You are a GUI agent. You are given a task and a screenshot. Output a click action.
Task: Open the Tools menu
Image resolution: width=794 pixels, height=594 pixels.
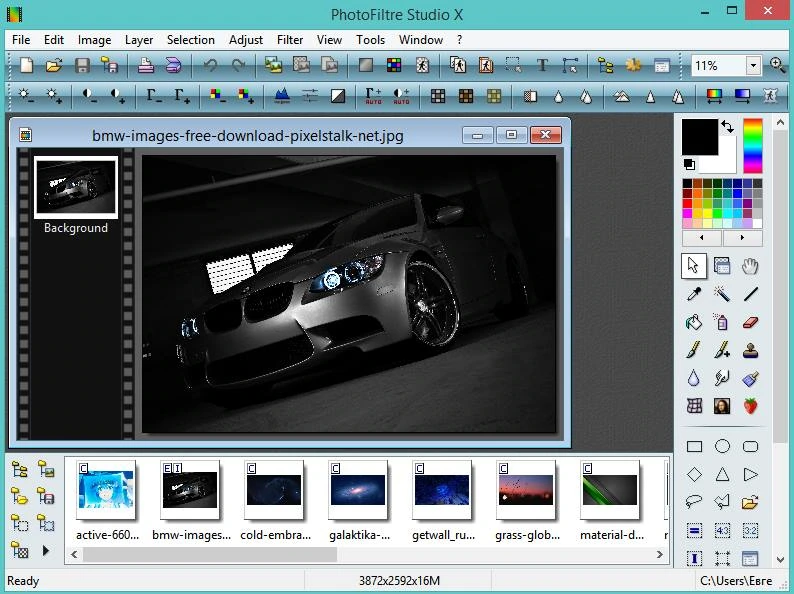tap(370, 39)
